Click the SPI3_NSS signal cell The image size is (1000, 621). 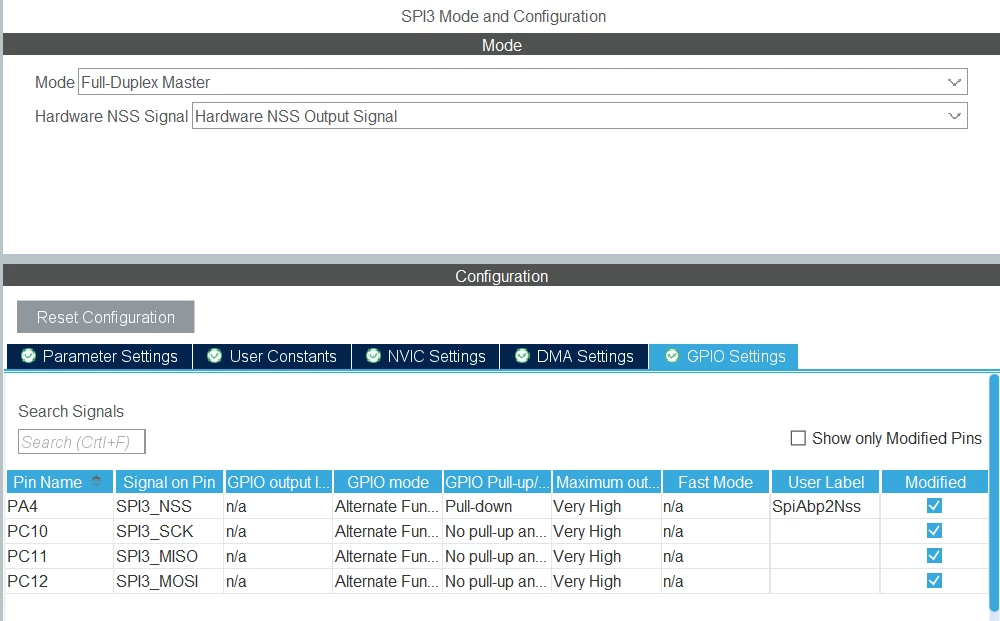[169, 506]
